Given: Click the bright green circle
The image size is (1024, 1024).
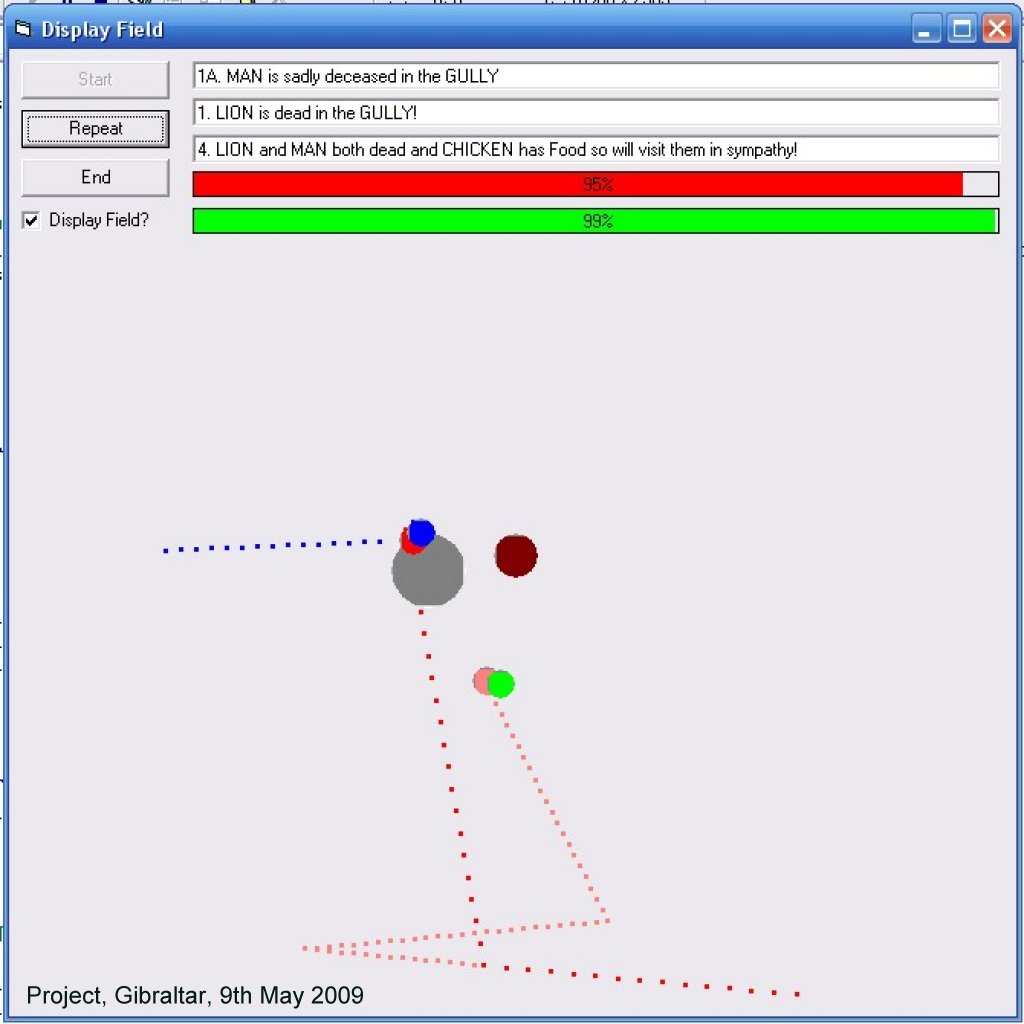Looking at the screenshot, I should pyautogui.click(x=501, y=684).
